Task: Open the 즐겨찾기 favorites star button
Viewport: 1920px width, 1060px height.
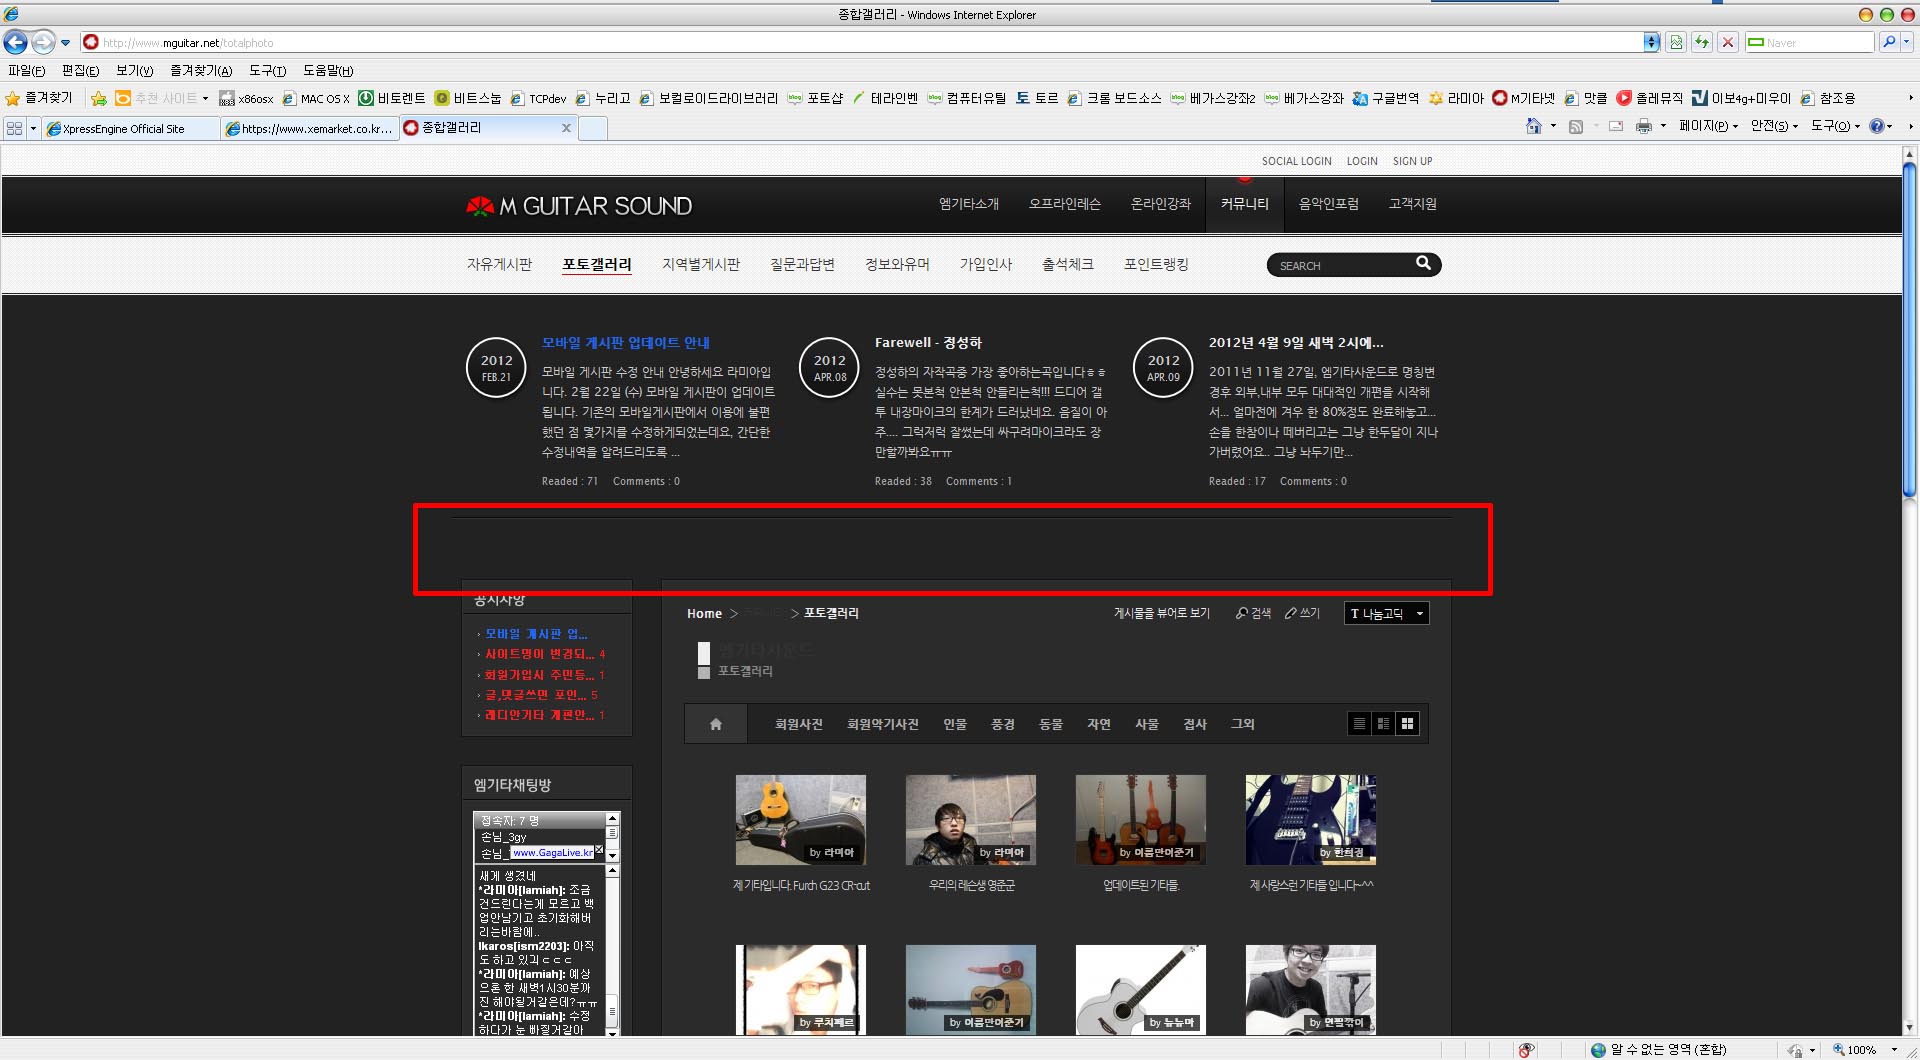Action: pos(39,98)
